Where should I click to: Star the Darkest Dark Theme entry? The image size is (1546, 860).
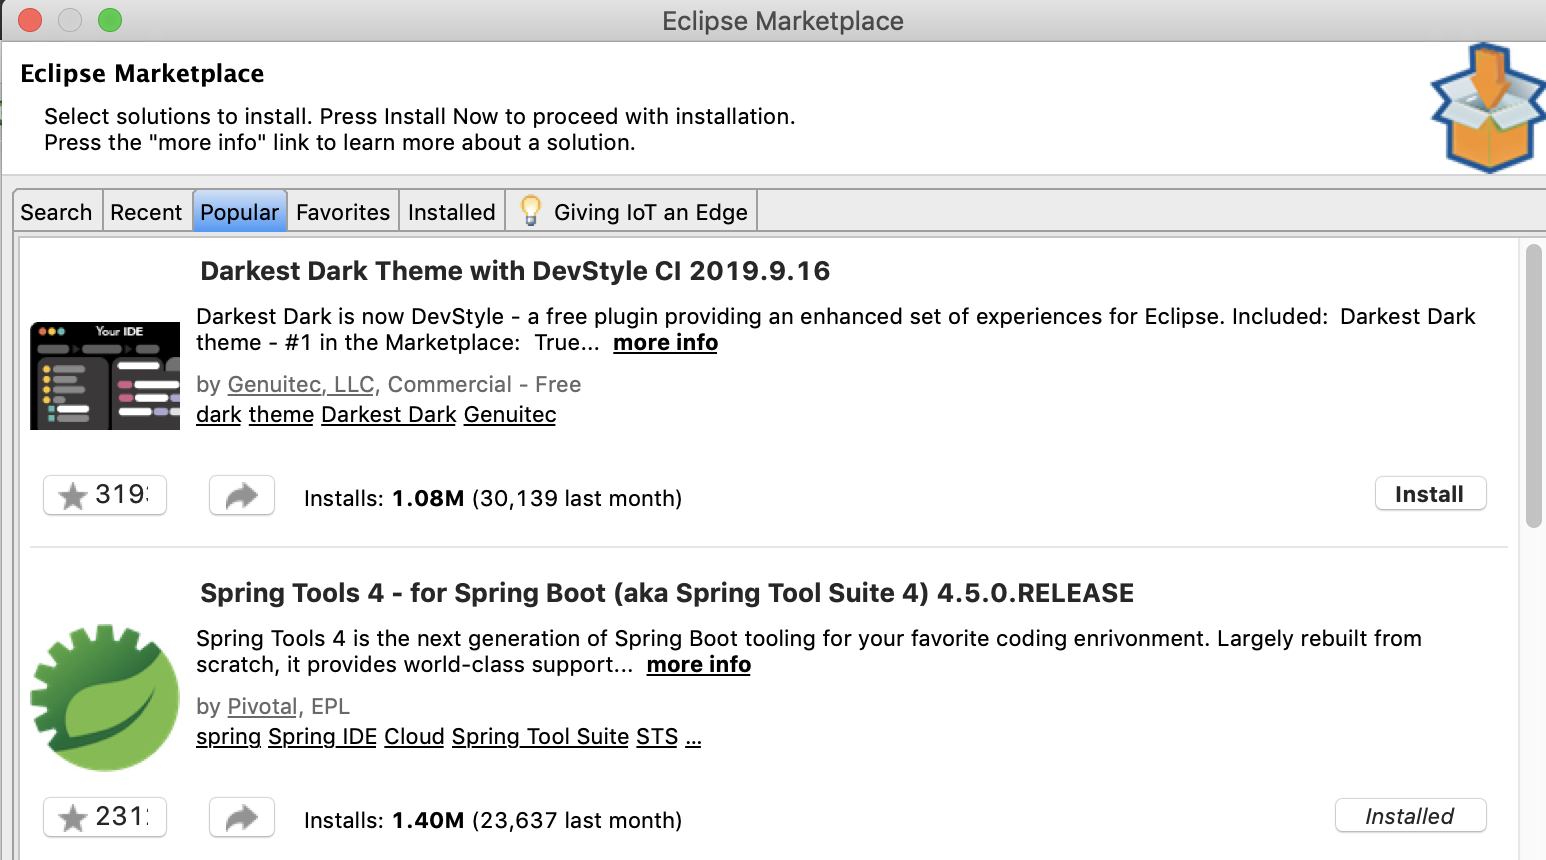coord(104,495)
